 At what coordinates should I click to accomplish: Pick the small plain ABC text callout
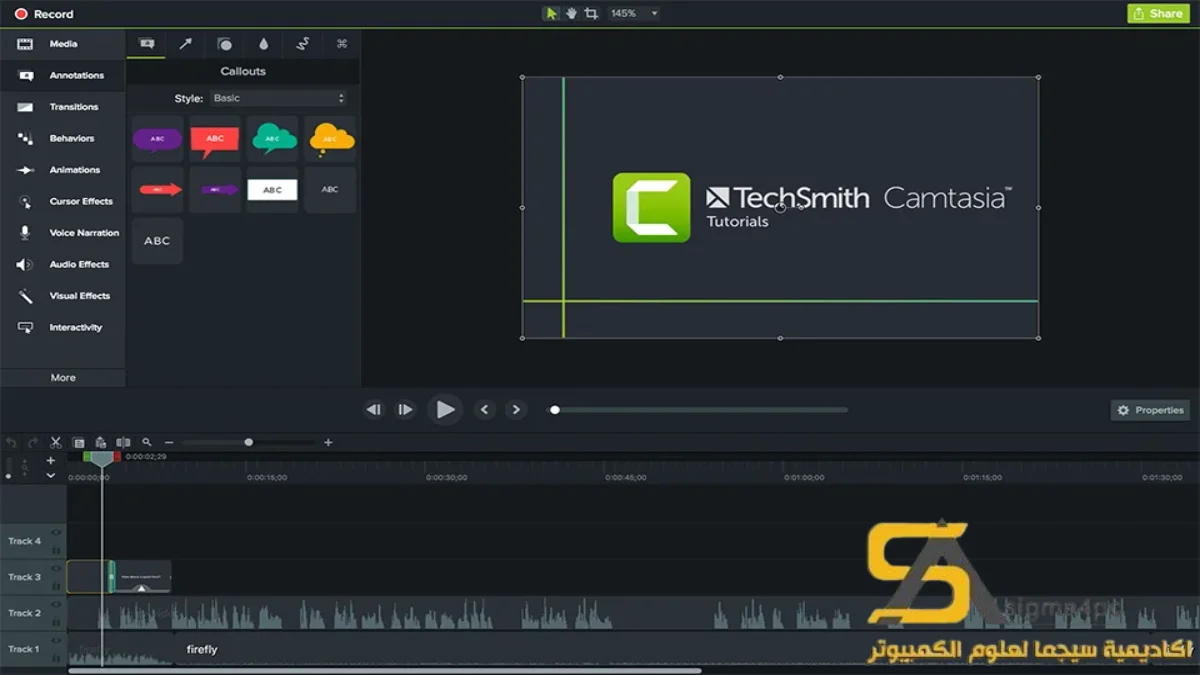pyautogui.click(x=331, y=189)
